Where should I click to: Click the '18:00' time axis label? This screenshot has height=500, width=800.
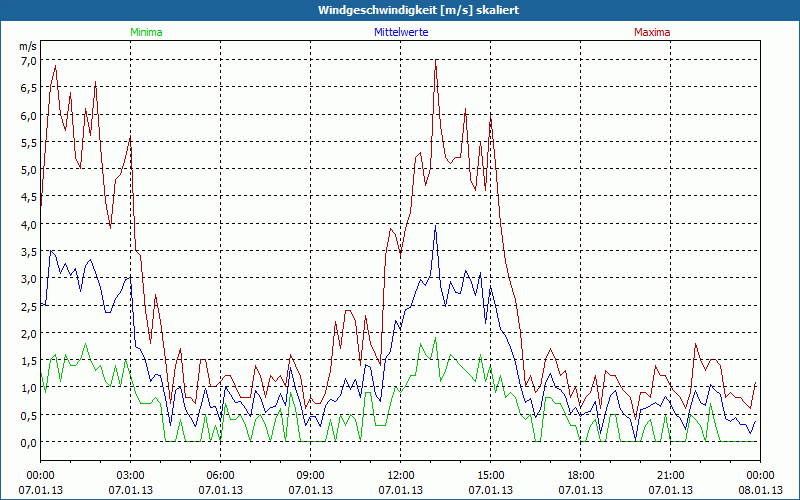pos(581,476)
